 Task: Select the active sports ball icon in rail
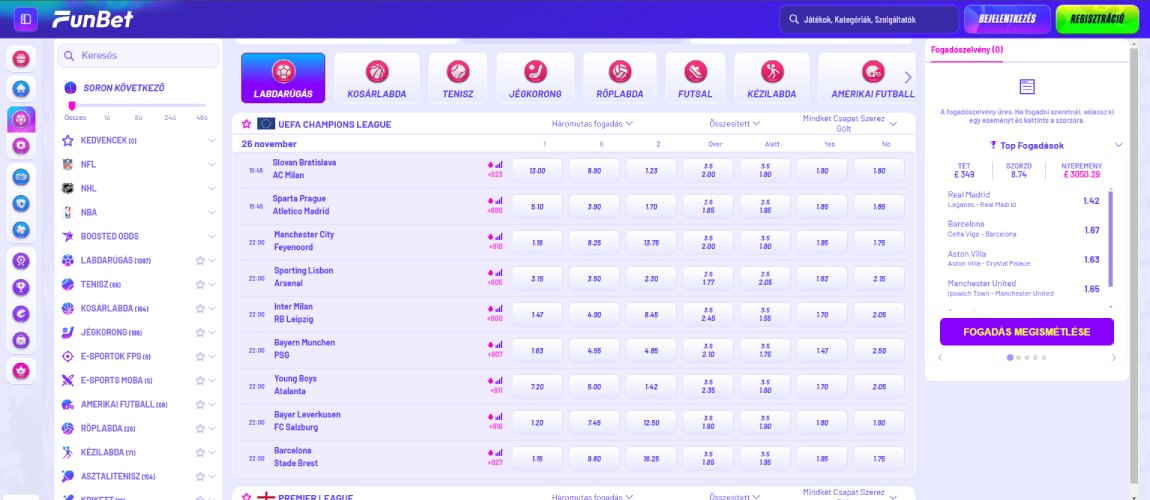click(x=21, y=119)
